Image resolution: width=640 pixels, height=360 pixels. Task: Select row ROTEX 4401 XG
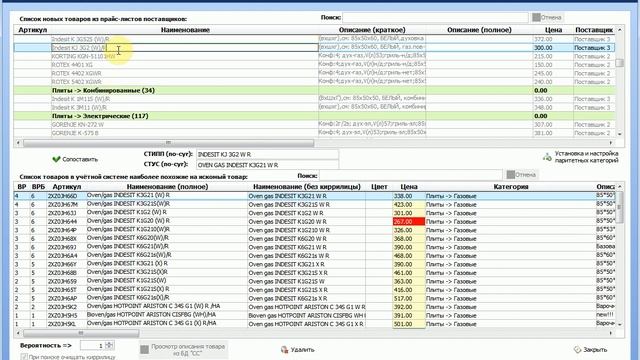tap(314, 65)
